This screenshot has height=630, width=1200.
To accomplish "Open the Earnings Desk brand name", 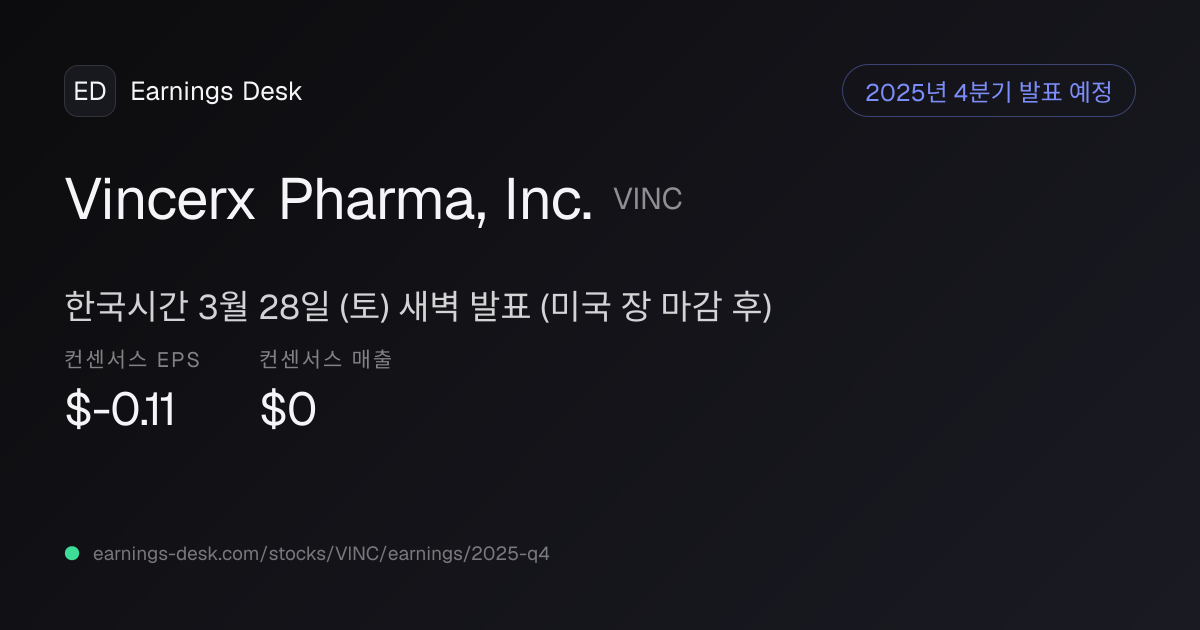I will (x=216, y=92).
